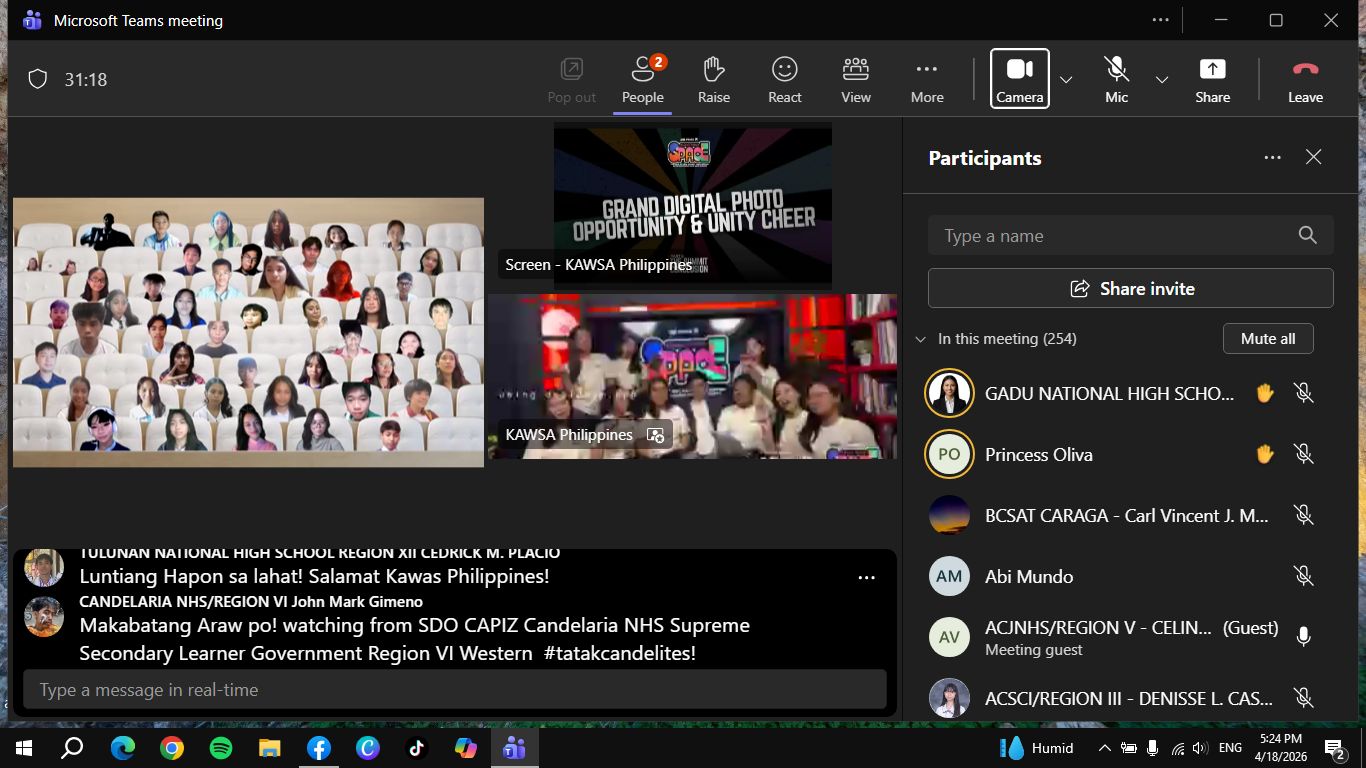Click the Share invite button
This screenshot has width=1366, height=768.
pos(1130,288)
